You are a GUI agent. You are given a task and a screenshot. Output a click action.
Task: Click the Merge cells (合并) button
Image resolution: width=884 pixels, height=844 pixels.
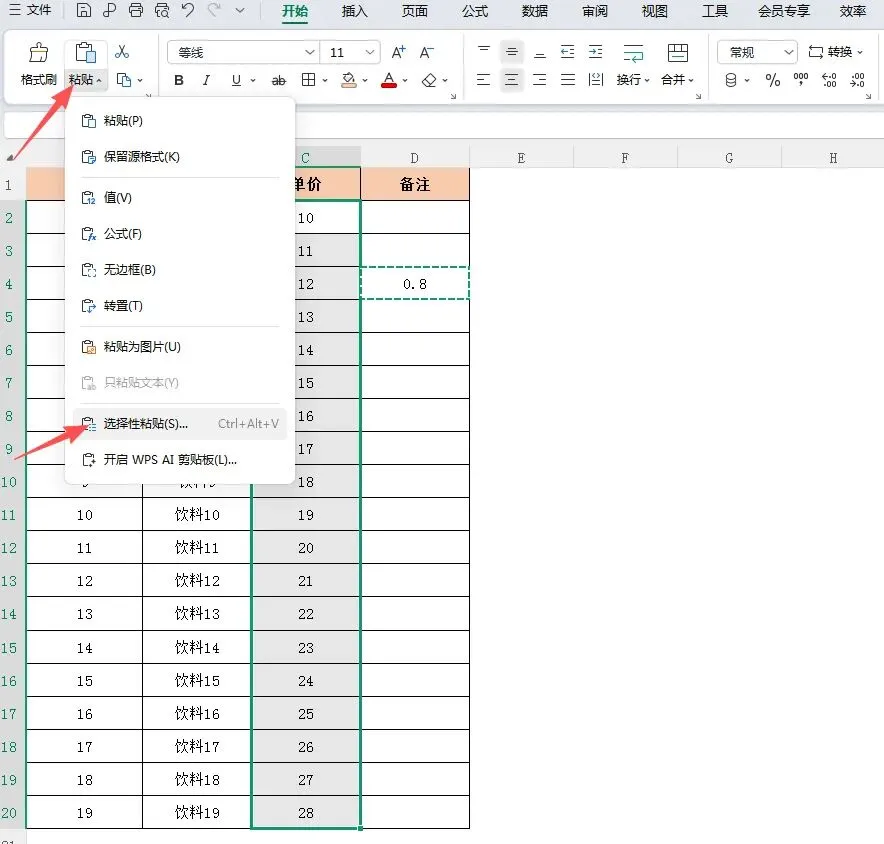[x=678, y=65]
